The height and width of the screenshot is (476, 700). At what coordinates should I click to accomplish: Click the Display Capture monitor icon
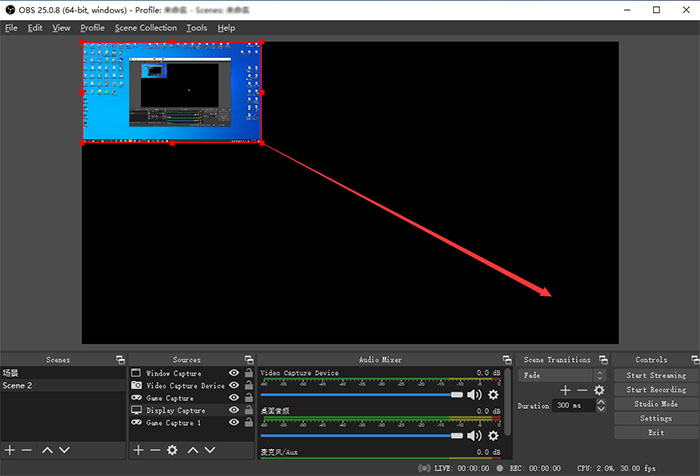136,410
